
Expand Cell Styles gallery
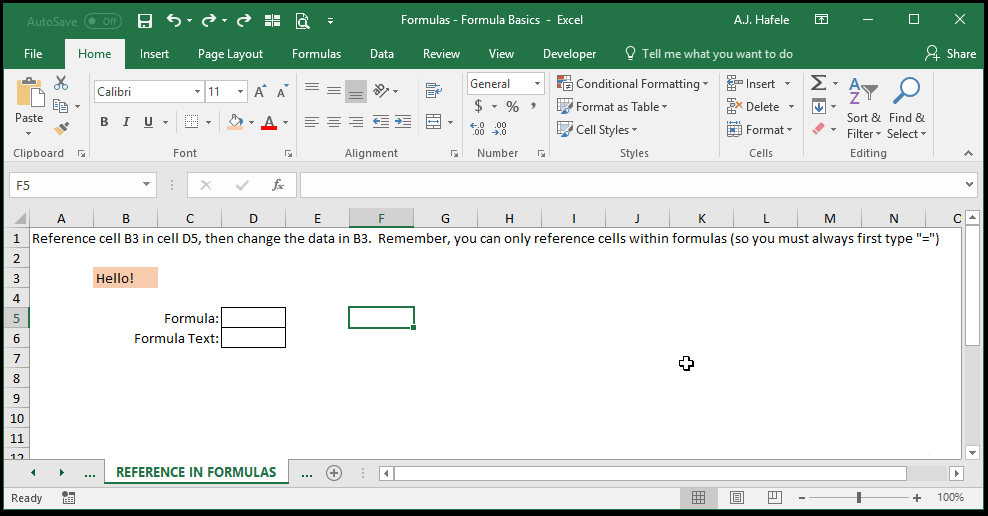[597, 129]
